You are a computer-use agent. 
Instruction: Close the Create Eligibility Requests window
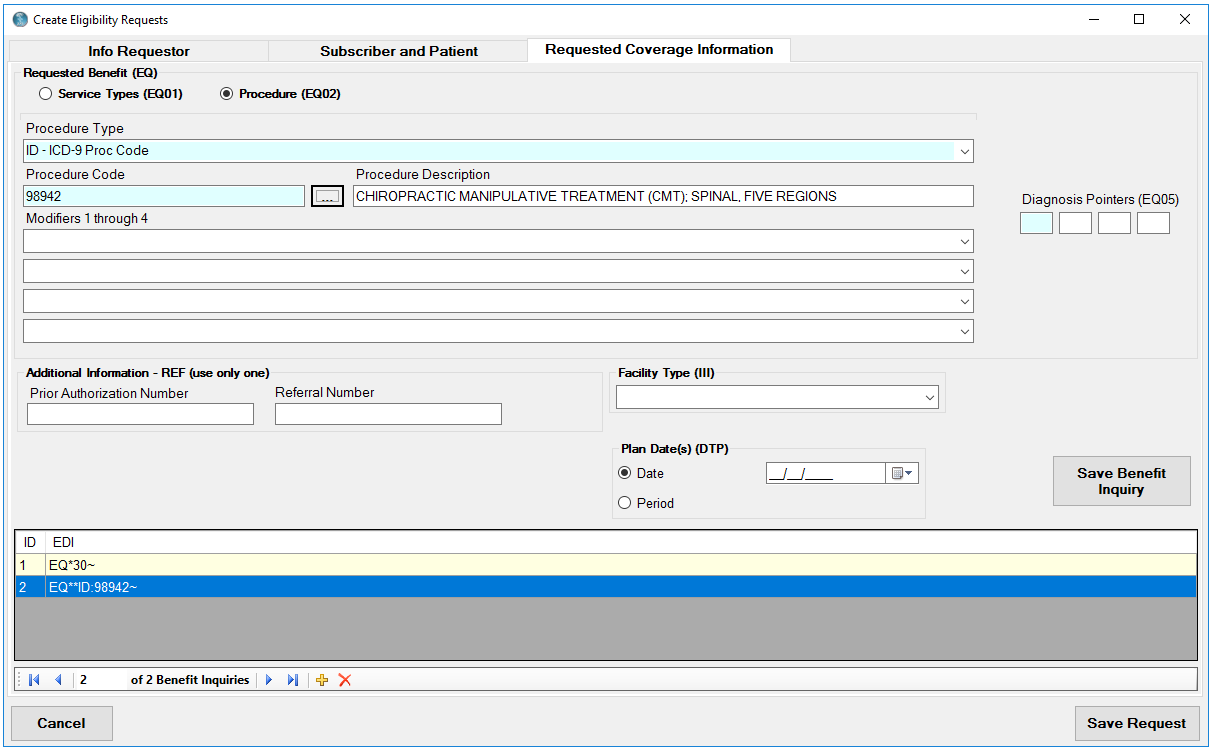[1185, 19]
